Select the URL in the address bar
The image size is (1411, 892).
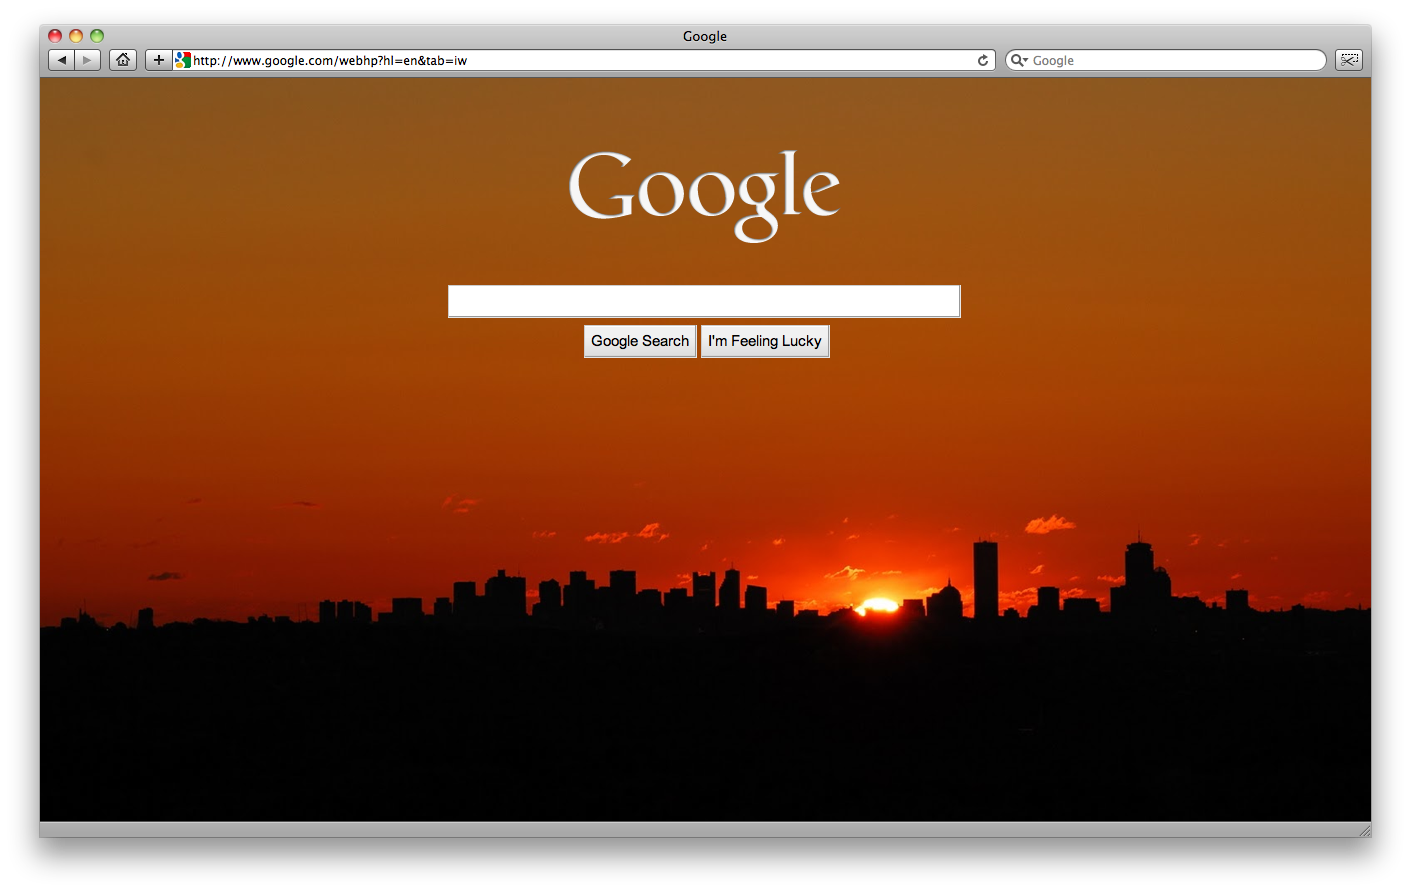(330, 60)
